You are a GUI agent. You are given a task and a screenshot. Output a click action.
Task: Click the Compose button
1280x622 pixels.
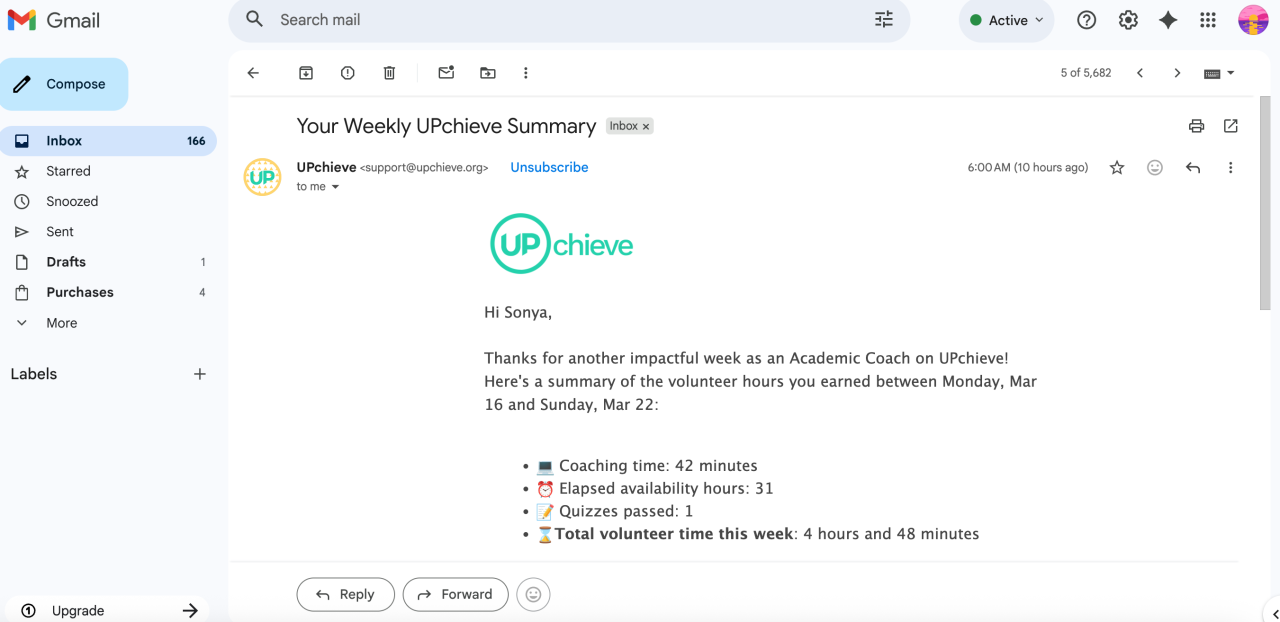click(64, 84)
